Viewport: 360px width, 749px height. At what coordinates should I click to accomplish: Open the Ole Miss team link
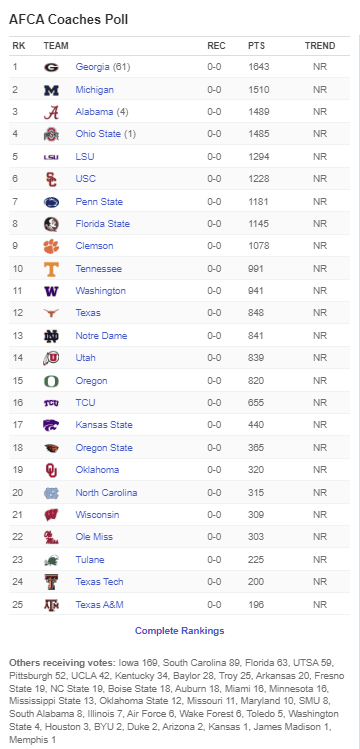[94, 537]
